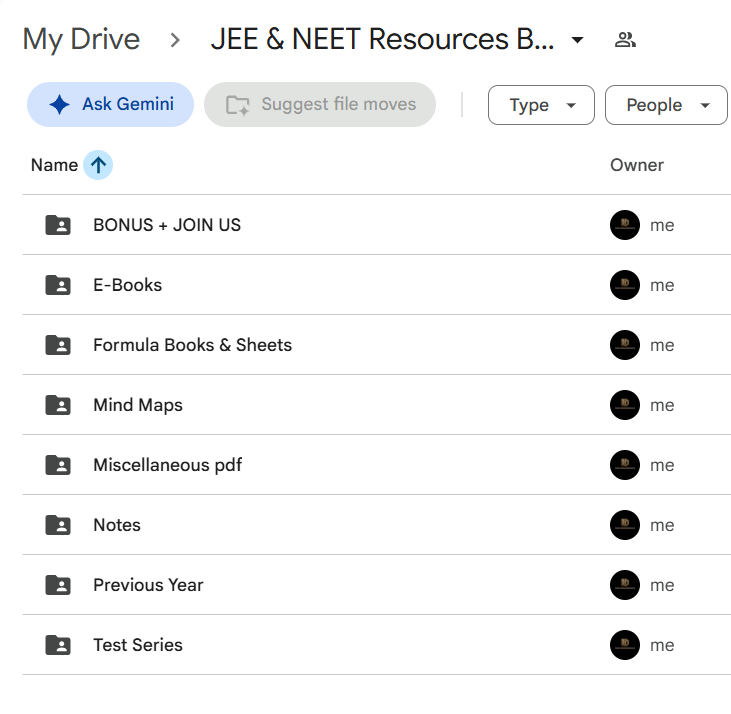Image resolution: width=731 pixels, height=714 pixels.
Task: Select the Notes folder icon
Action: (58, 525)
